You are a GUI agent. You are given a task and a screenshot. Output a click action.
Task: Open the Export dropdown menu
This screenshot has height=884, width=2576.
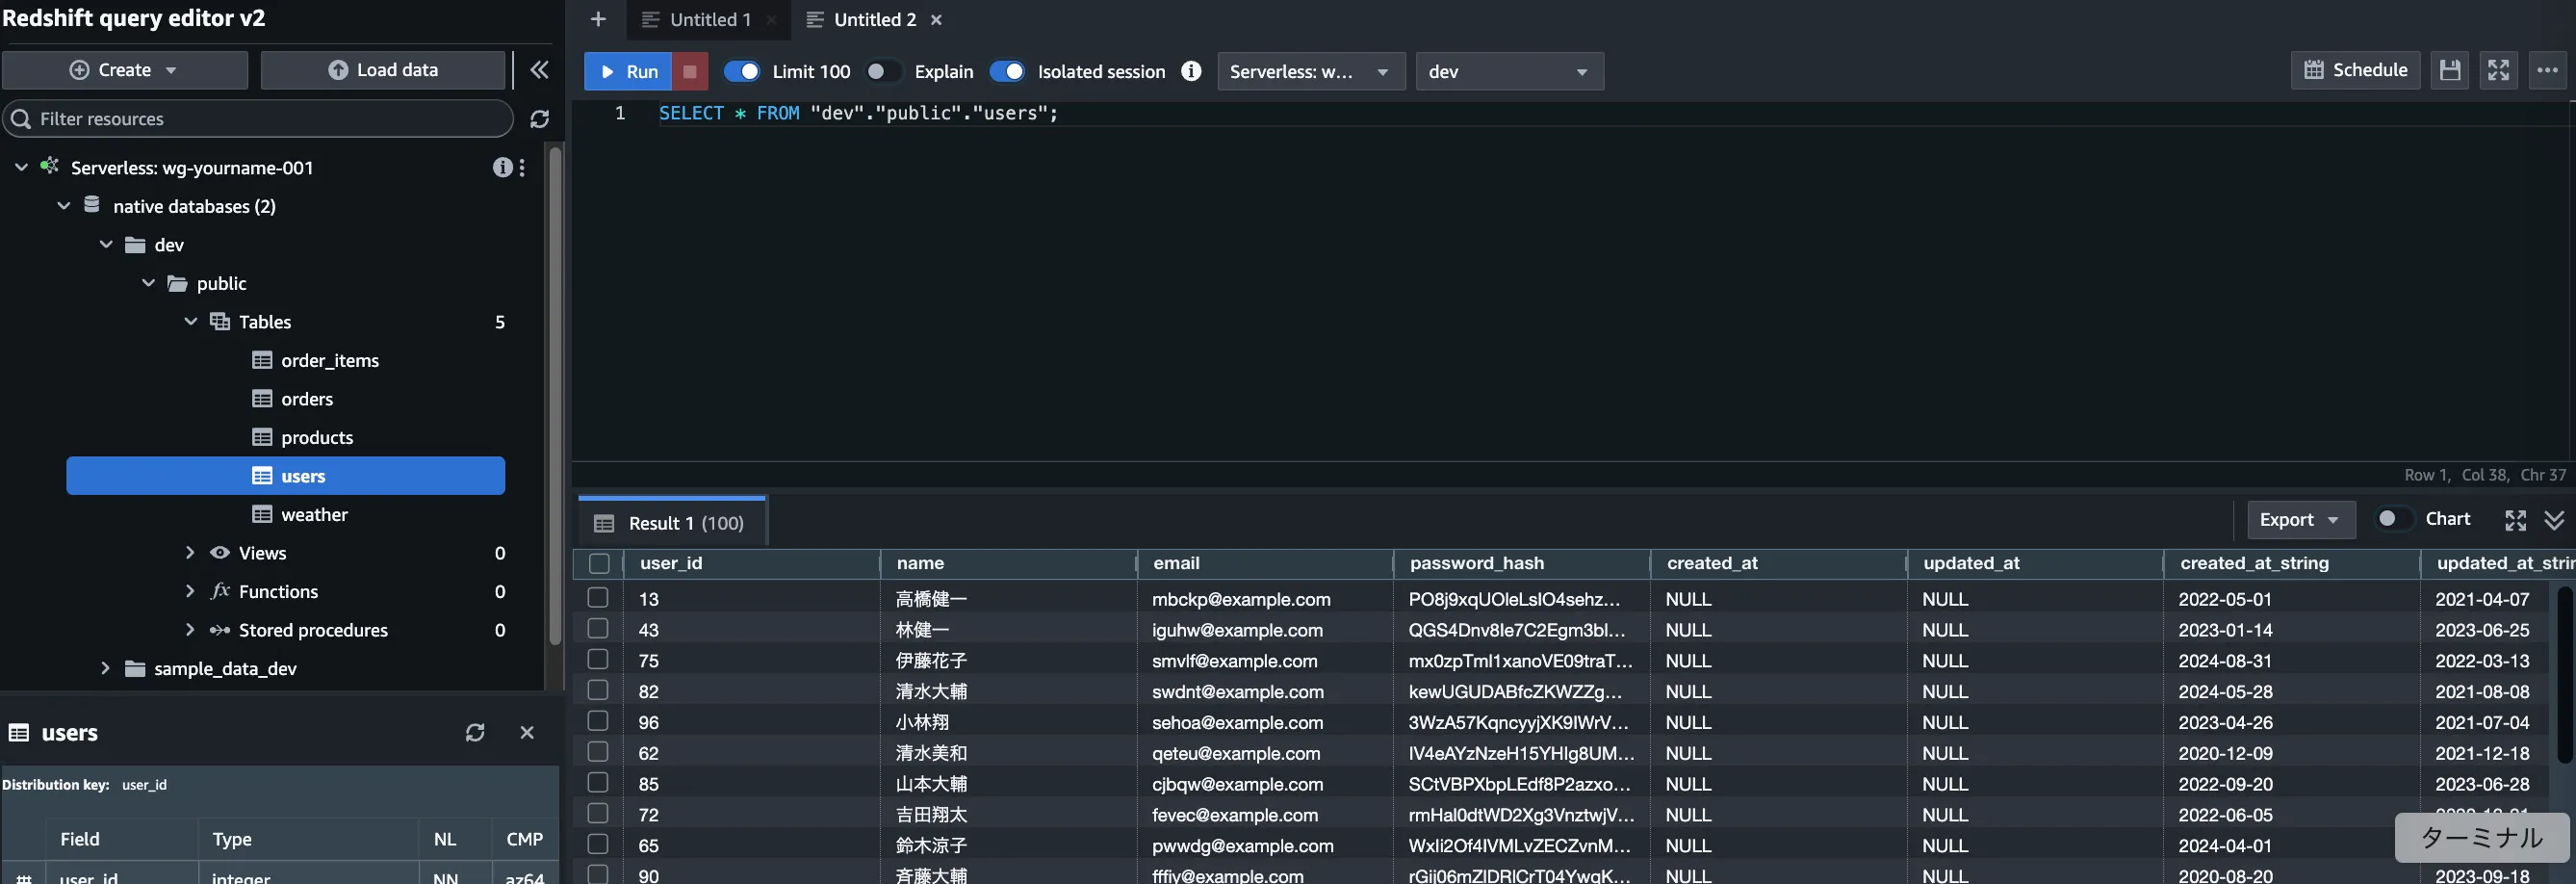(x=2299, y=519)
